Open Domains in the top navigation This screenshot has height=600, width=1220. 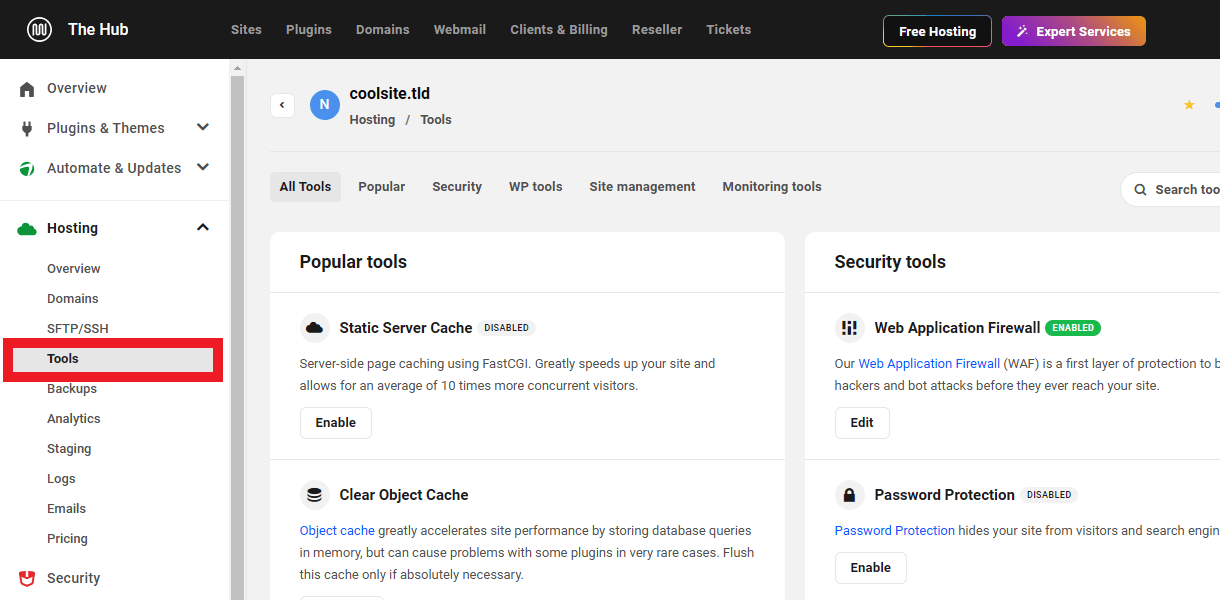pyautogui.click(x=383, y=30)
